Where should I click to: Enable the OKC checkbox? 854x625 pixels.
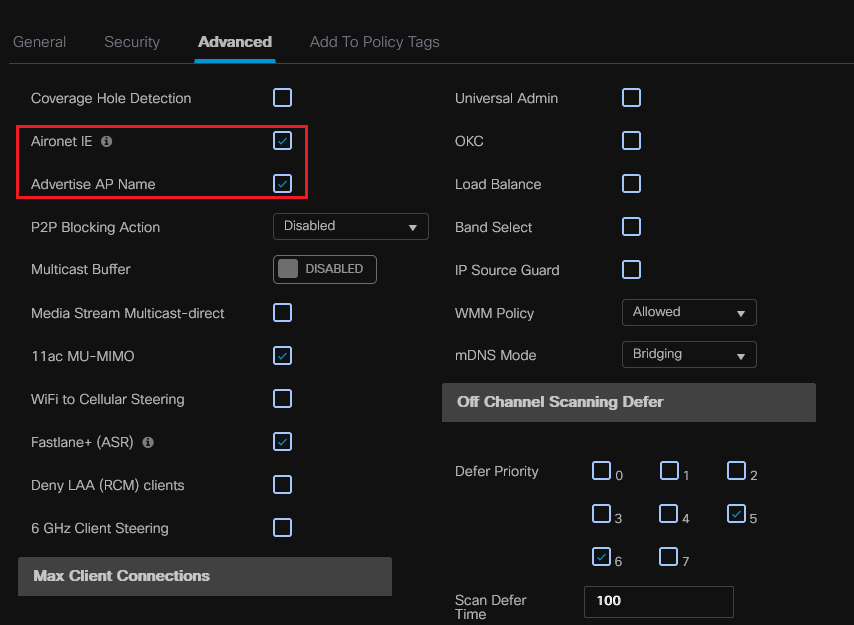(x=631, y=140)
